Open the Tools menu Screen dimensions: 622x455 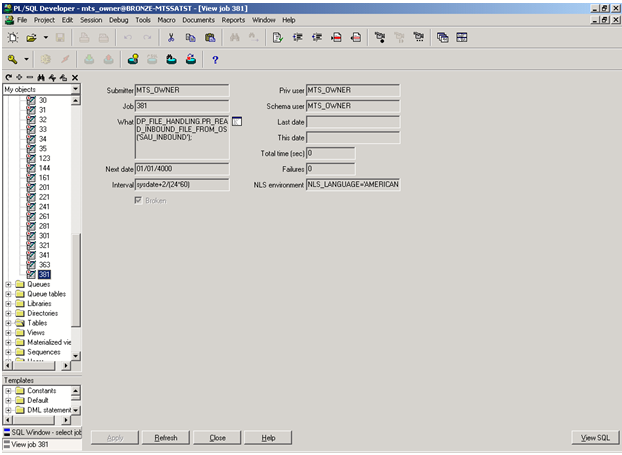click(x=143, y=20)
